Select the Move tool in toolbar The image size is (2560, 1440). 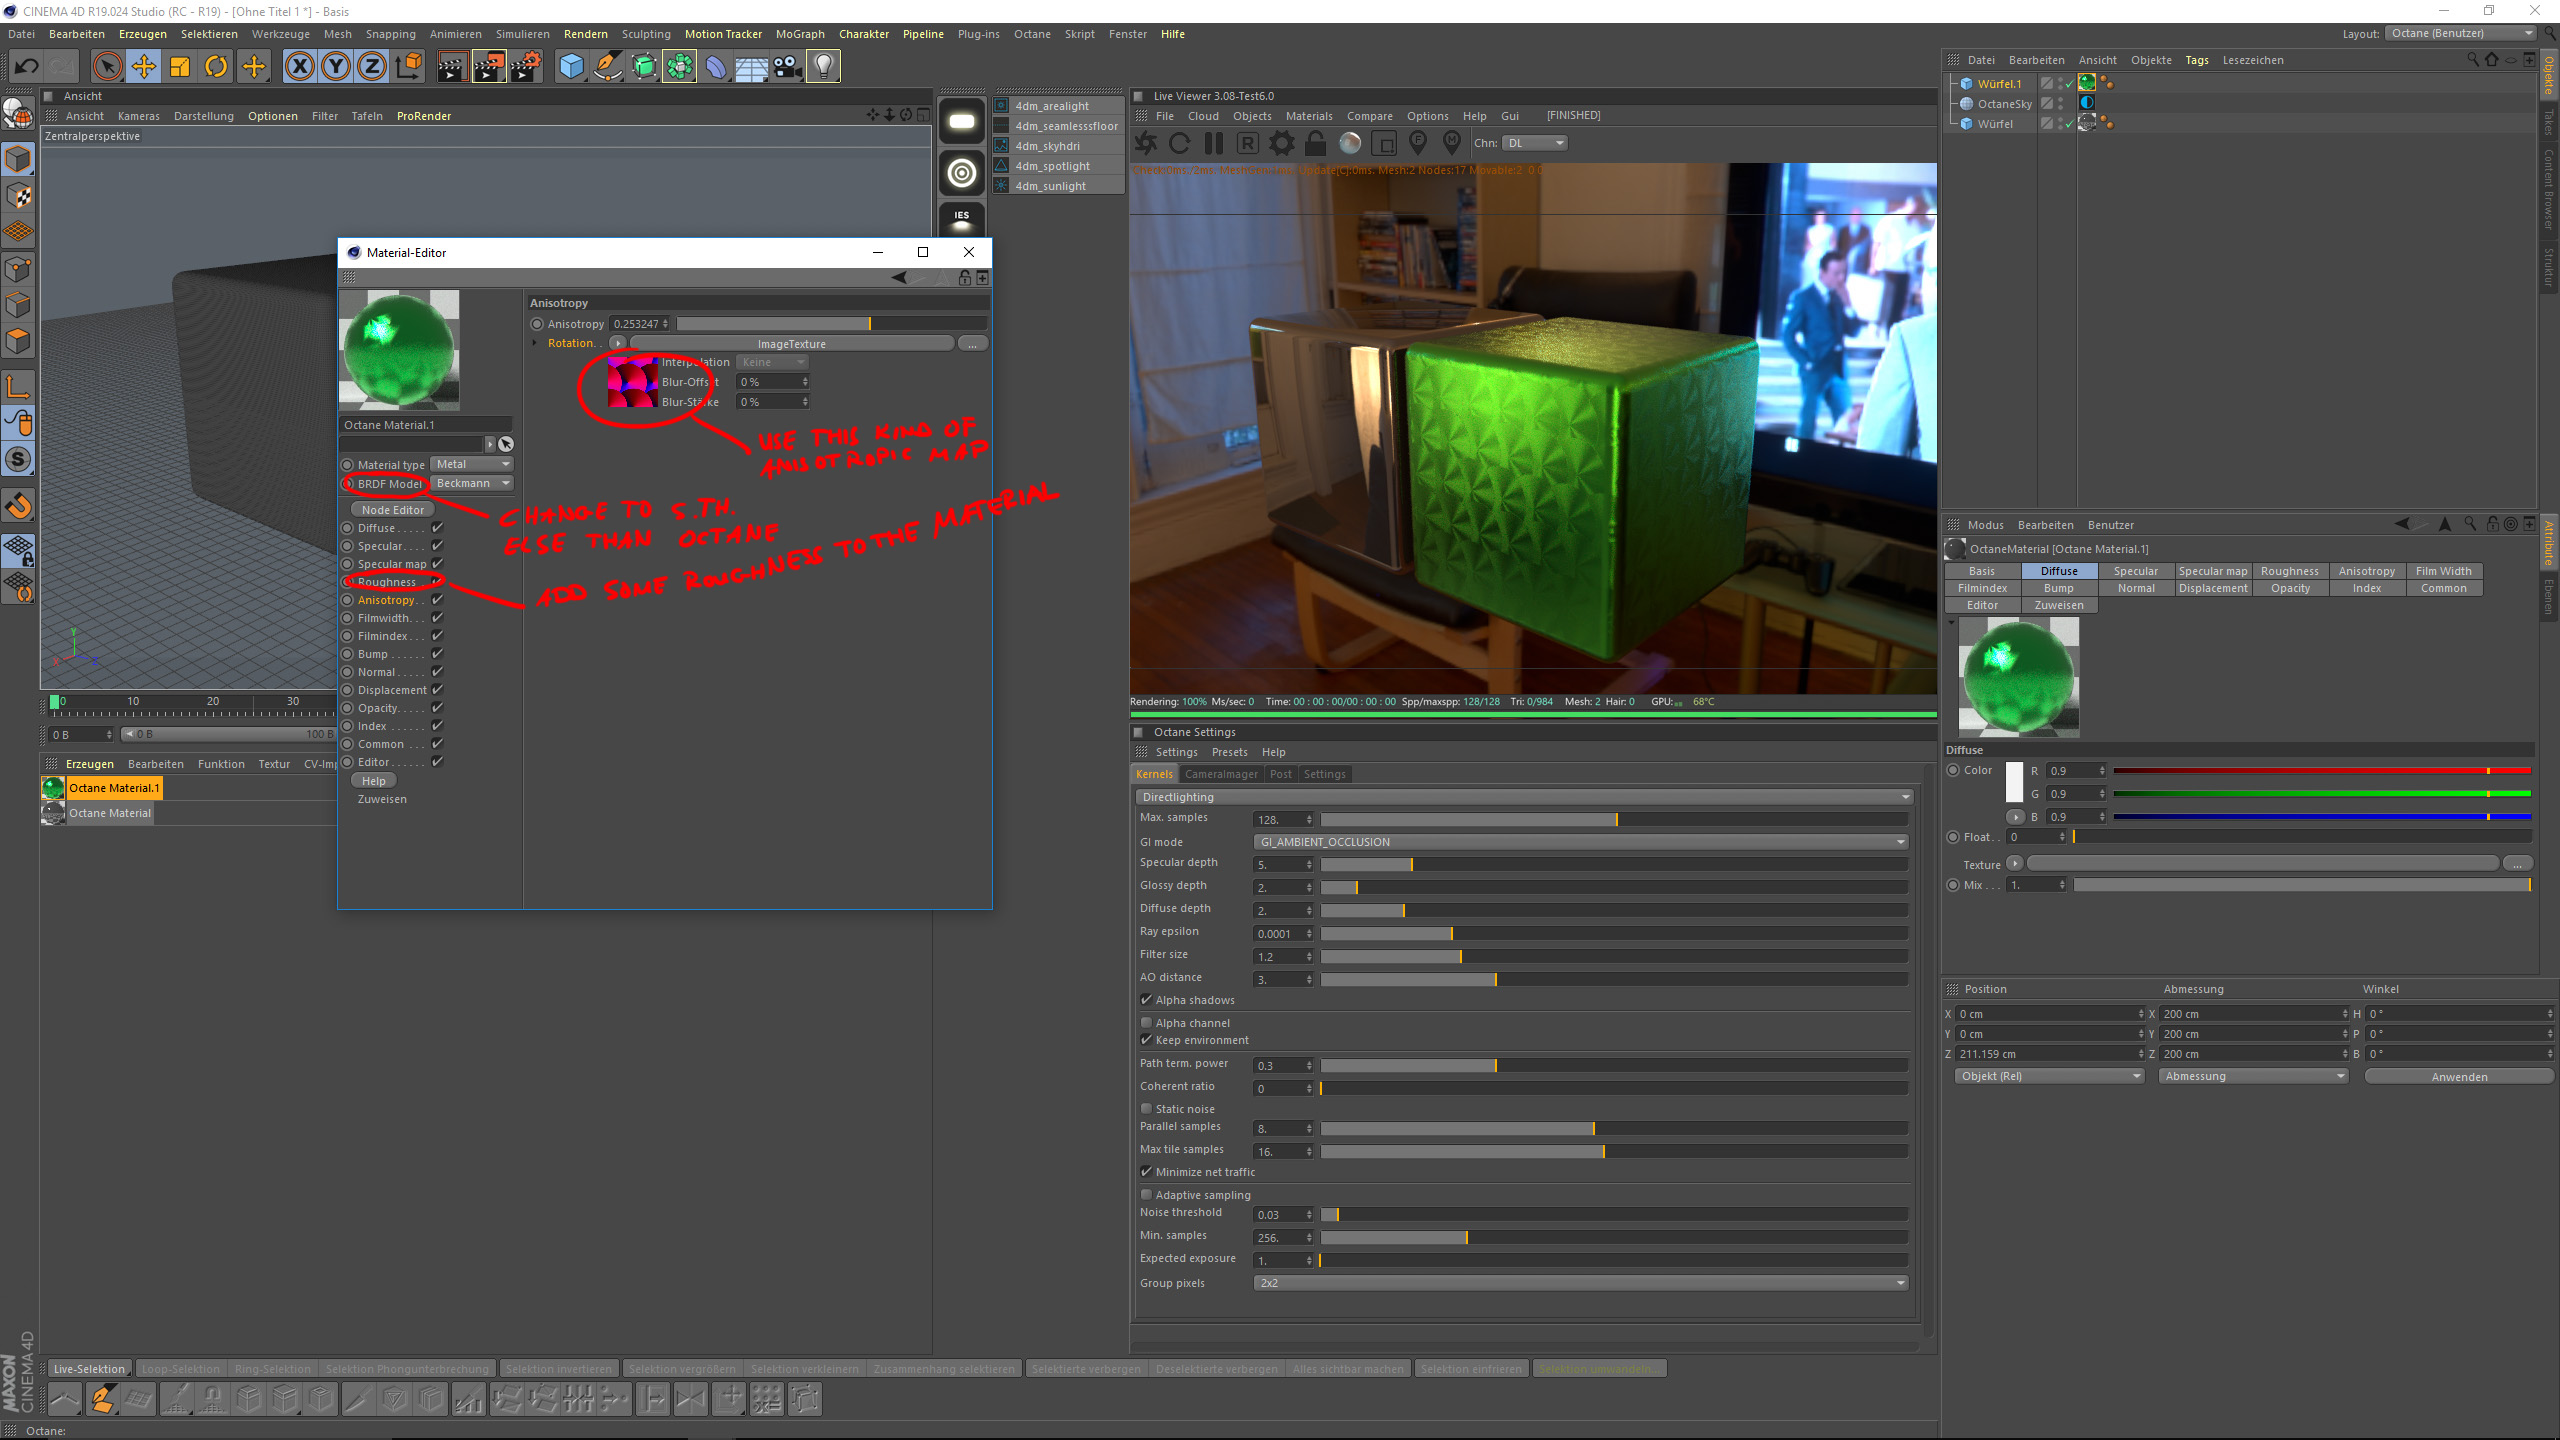(x=144, y=67)
